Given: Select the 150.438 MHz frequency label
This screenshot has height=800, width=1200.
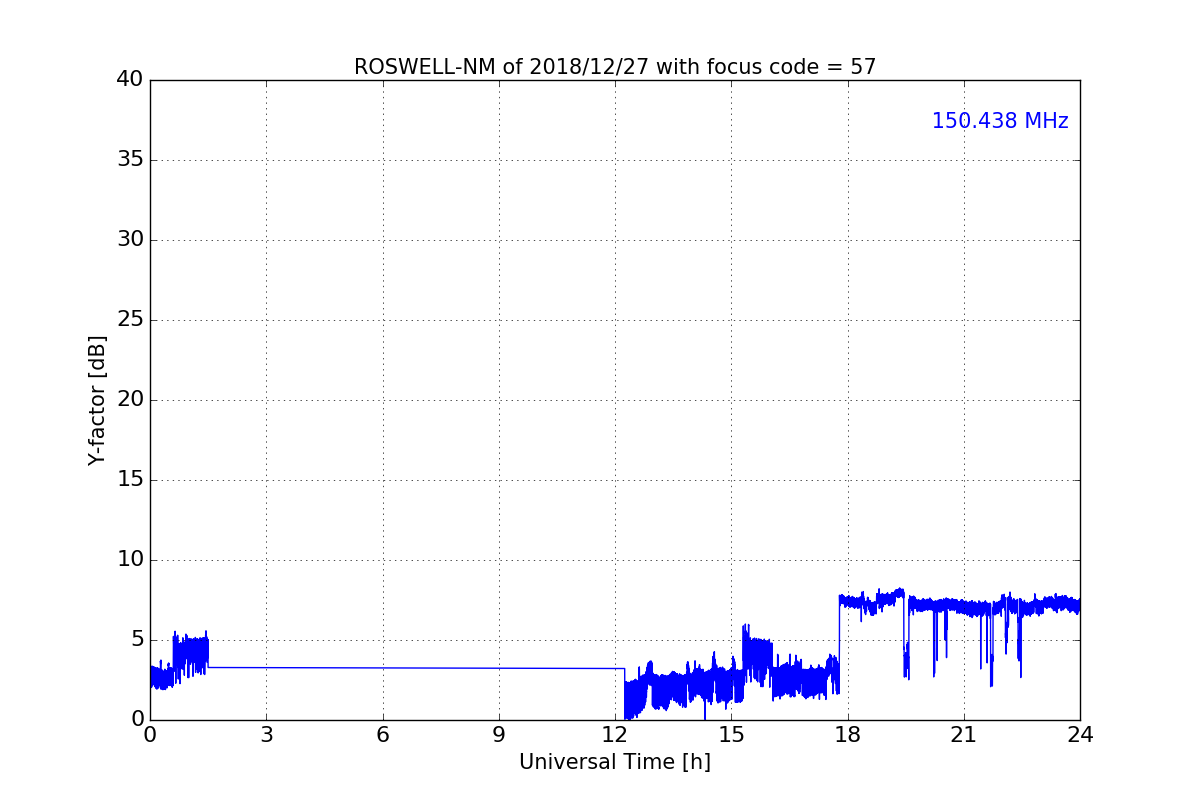Looking at the screenshot, I should [1000, 121].
